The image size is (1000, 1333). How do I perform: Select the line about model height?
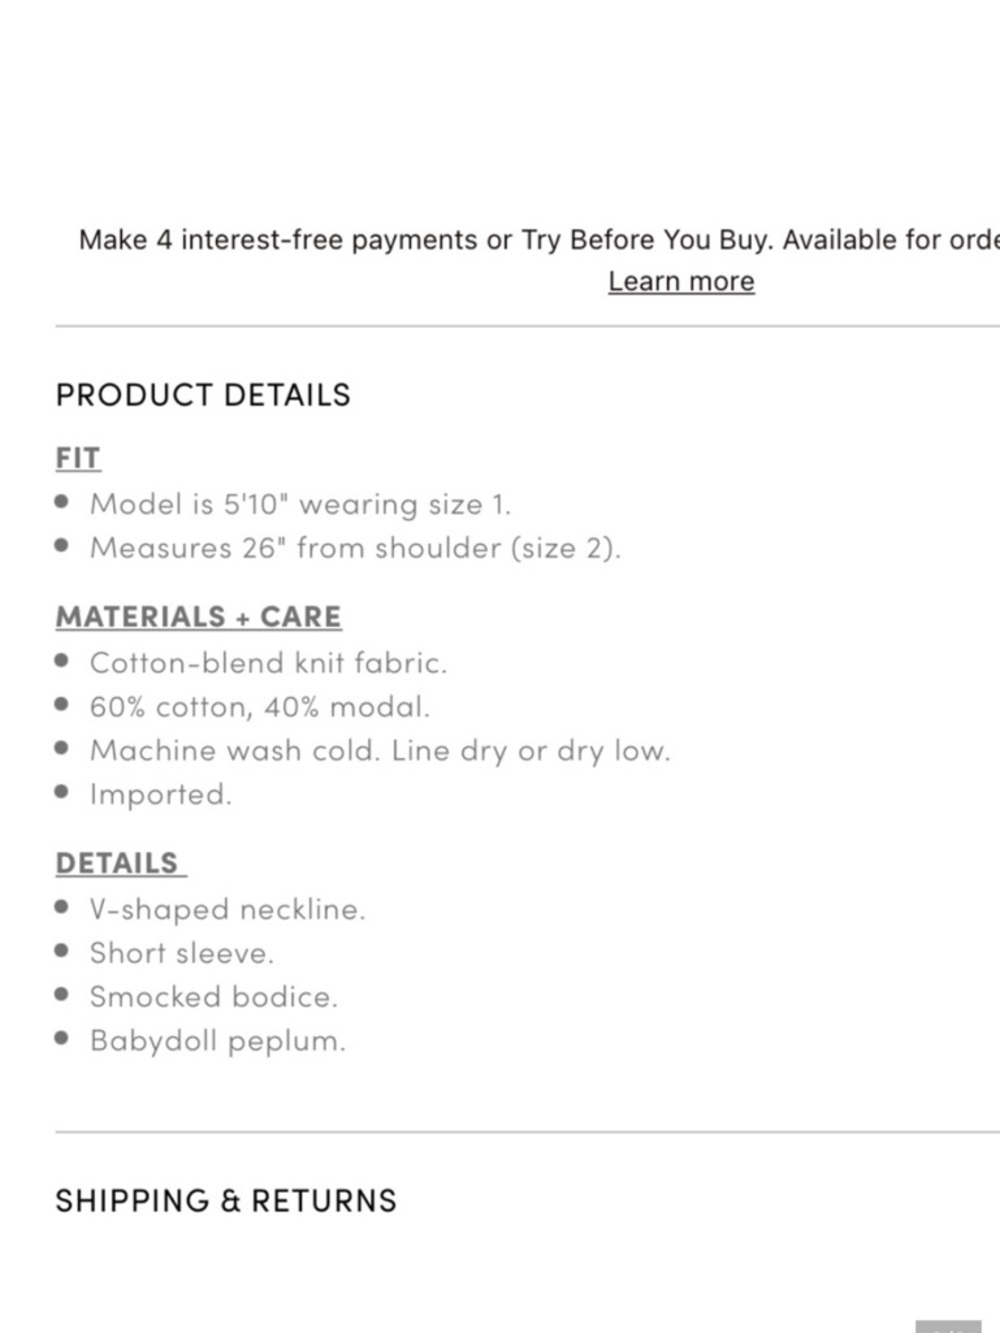[300, 504]
